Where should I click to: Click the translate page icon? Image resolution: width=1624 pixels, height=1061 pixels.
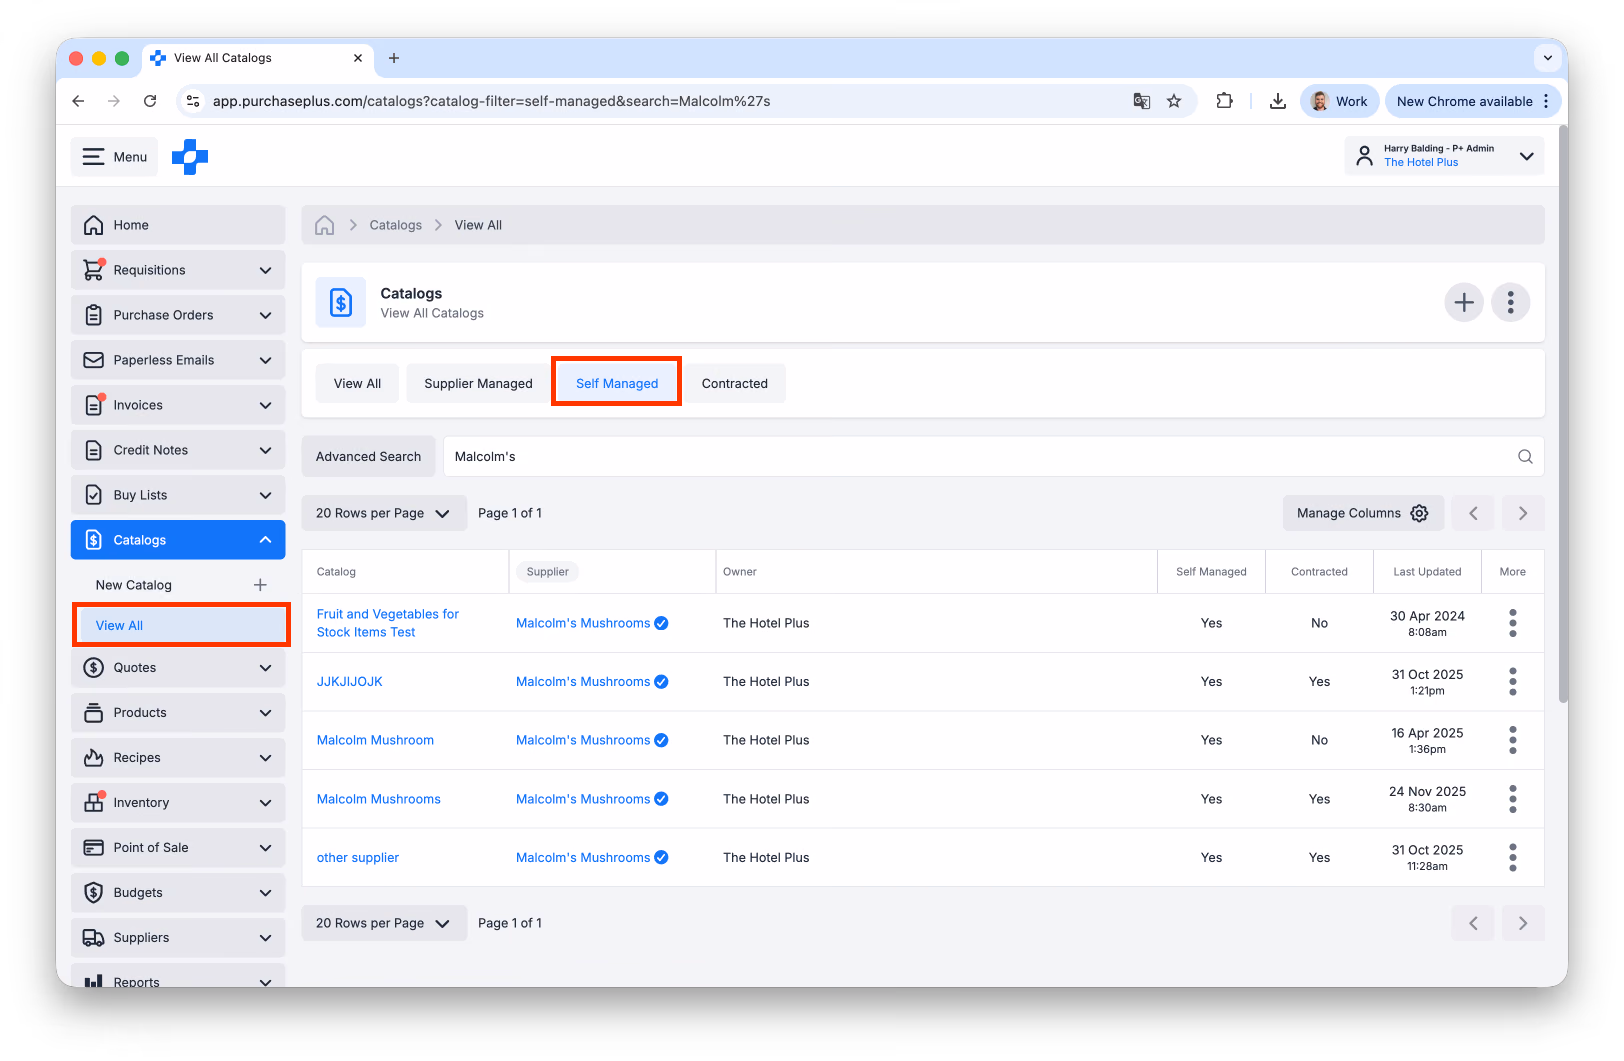pos(1141,101)
